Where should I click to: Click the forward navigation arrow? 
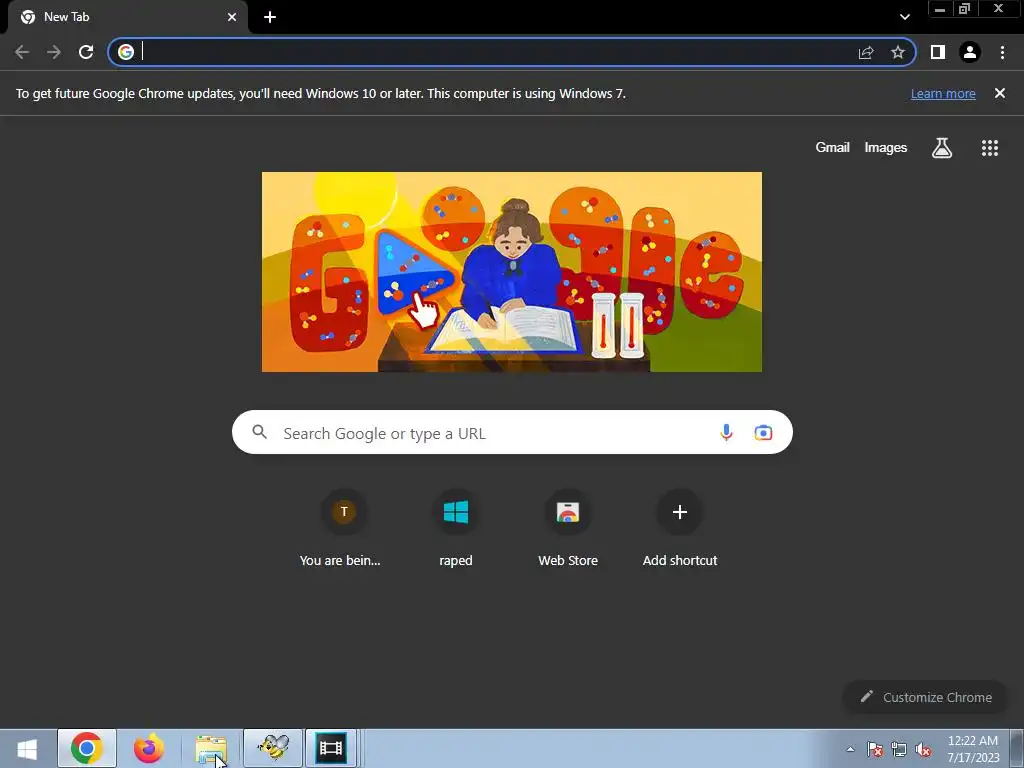point(54,52)
